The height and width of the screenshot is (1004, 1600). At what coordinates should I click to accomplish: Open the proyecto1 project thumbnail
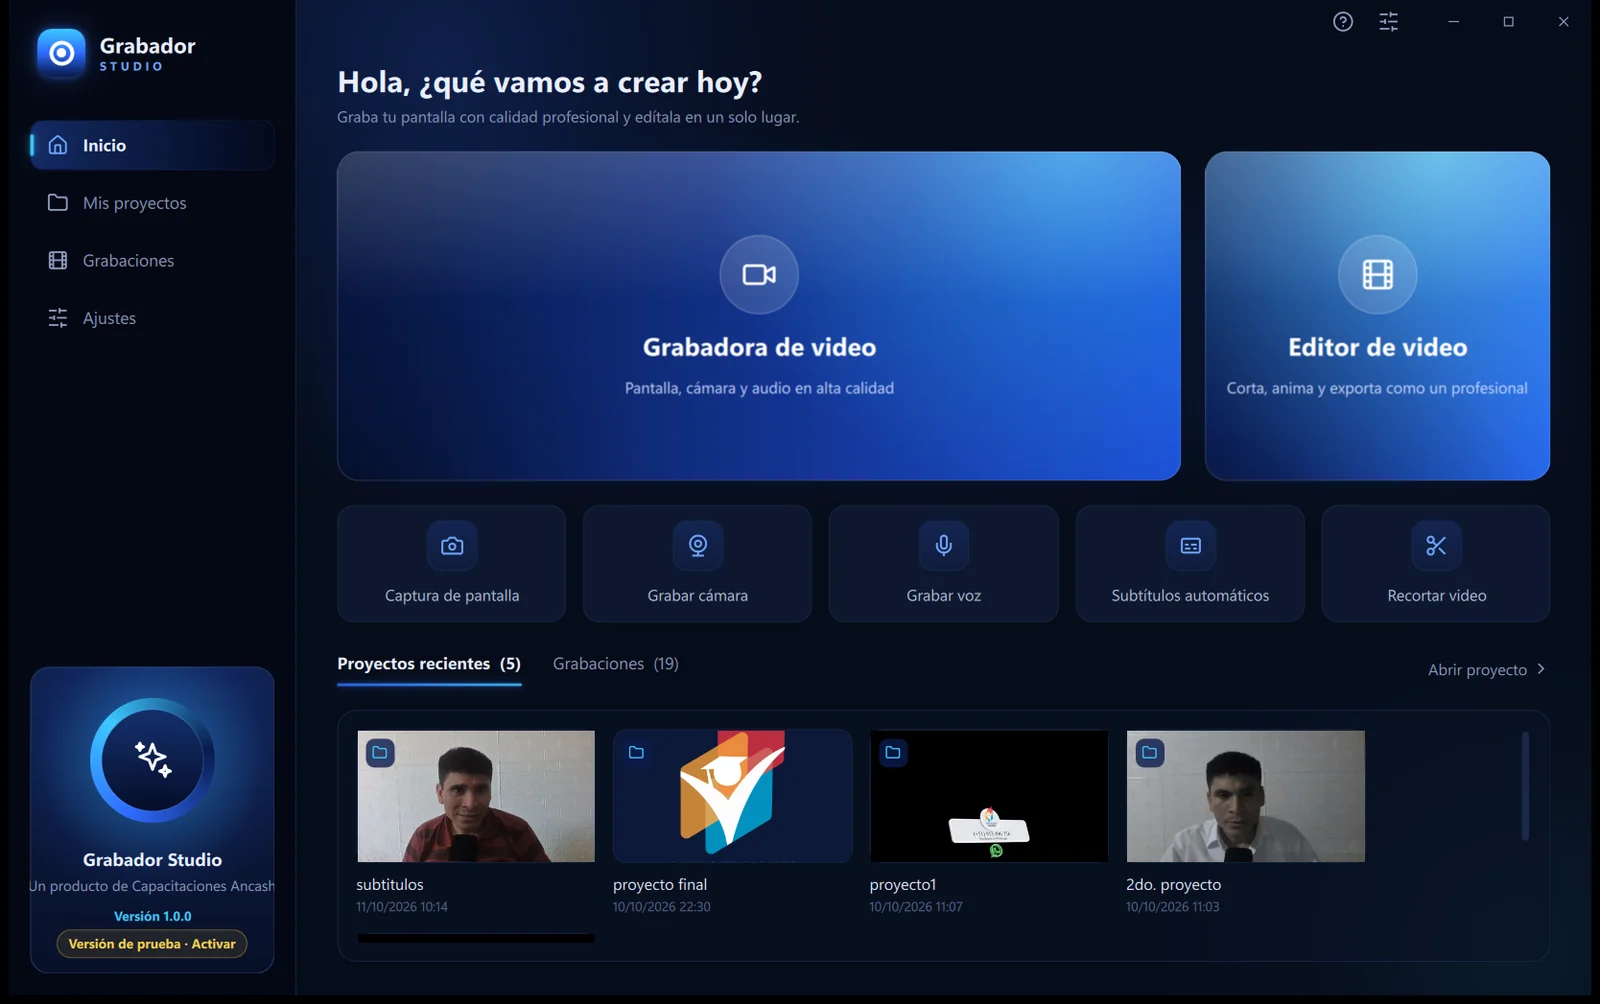pyautogui.click(x=989, y=796)
